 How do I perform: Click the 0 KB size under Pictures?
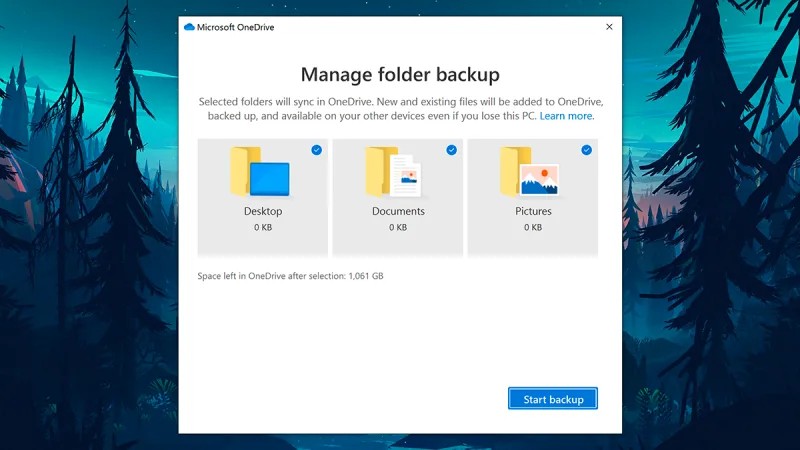coord(533,228)
